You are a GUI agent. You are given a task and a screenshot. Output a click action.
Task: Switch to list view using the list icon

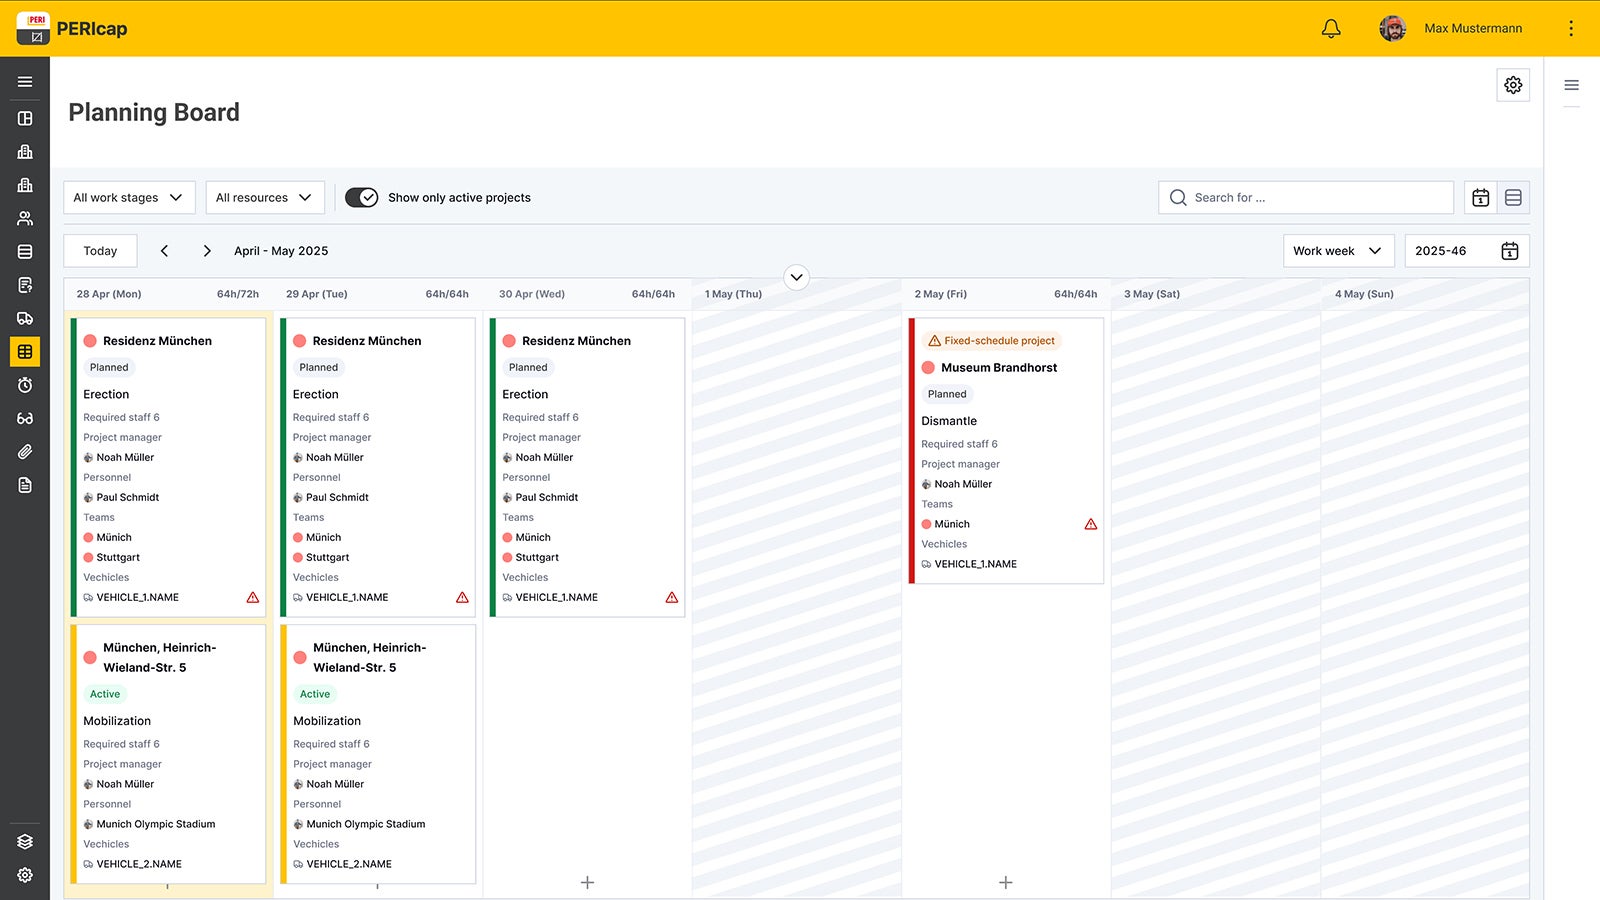pyautogui.click(x=1514, y=197)
